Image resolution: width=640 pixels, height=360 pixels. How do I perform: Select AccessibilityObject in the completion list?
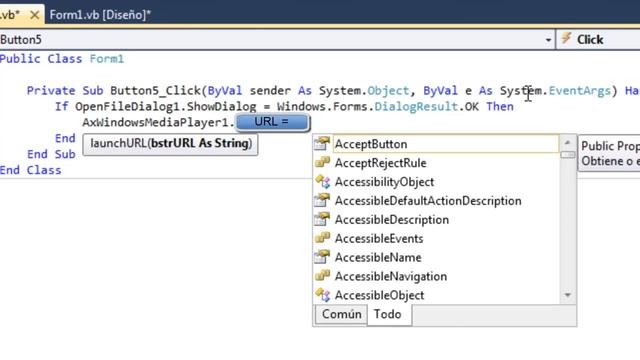point(384,182)
